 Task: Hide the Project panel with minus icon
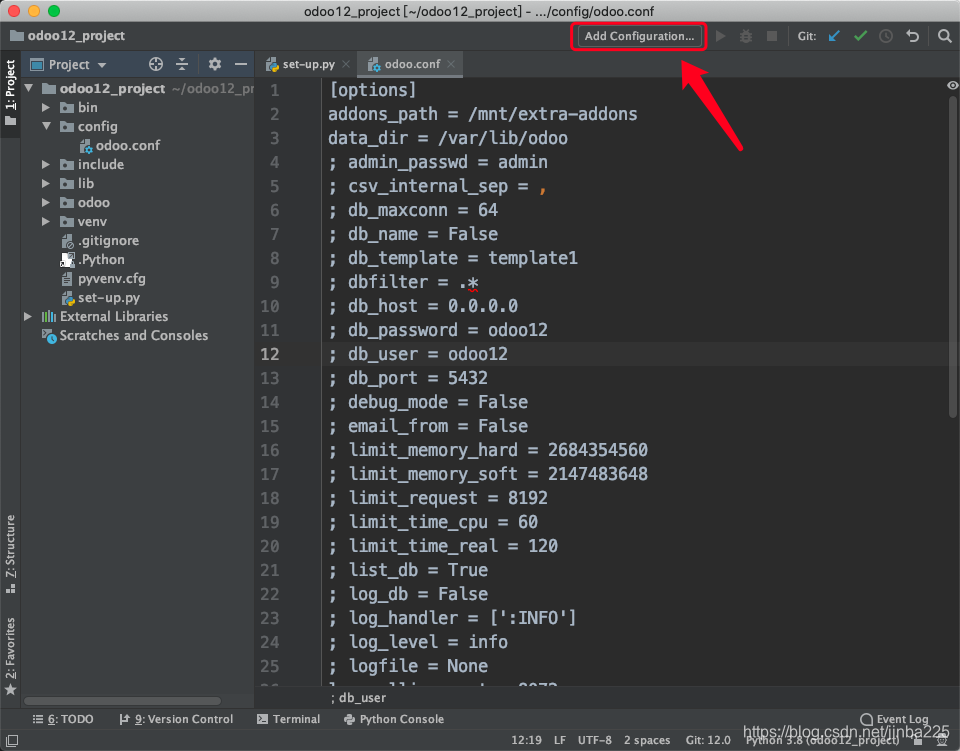[241, 64]
